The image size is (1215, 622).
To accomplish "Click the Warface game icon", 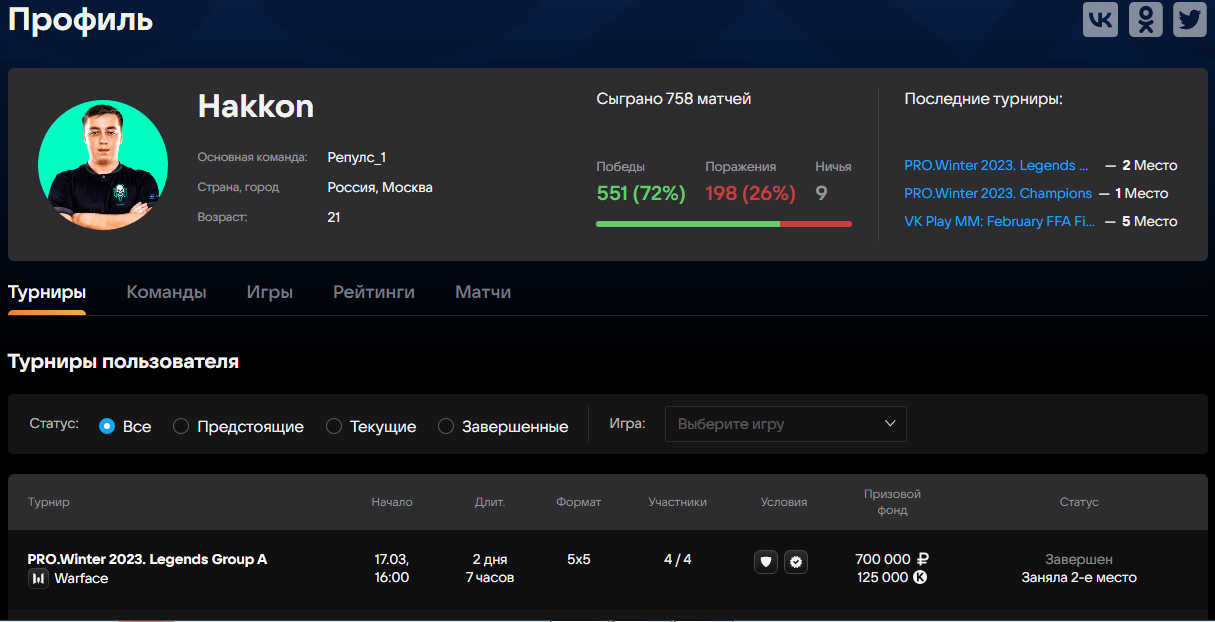I will pyautogui.click(x=38, y=578).
